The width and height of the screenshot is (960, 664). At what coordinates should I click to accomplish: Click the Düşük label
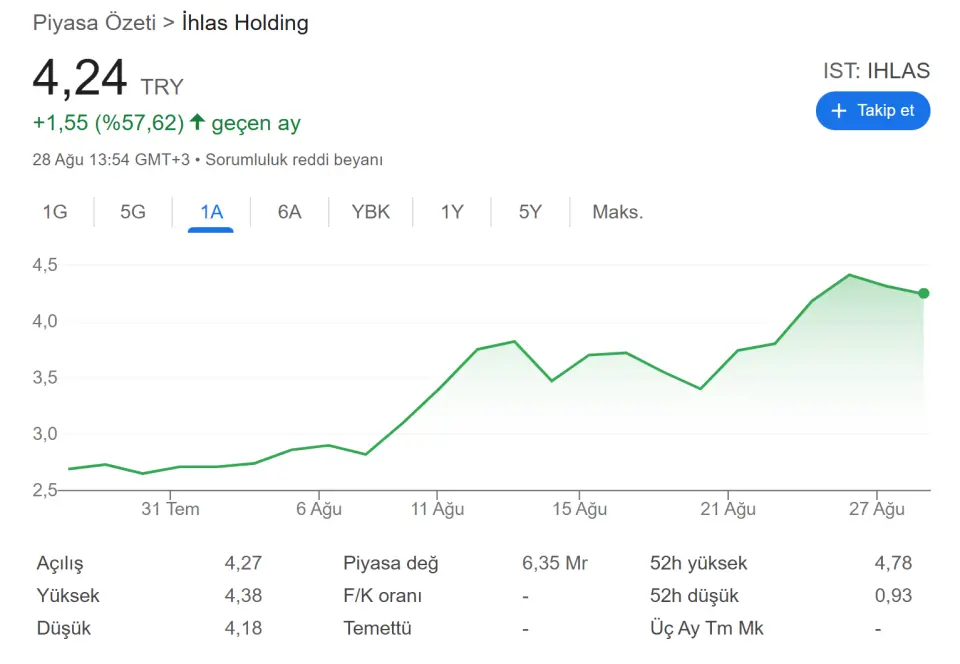64,629
